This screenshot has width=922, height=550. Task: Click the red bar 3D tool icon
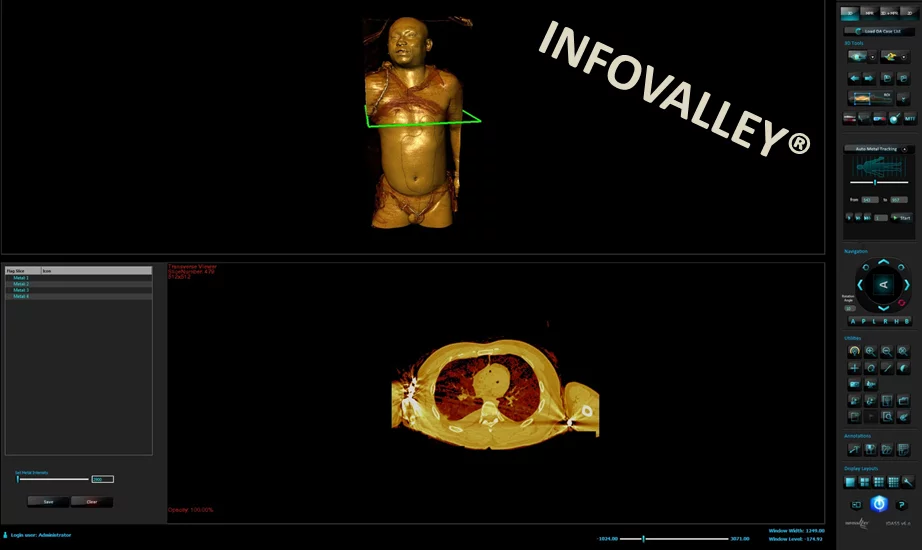850,118
